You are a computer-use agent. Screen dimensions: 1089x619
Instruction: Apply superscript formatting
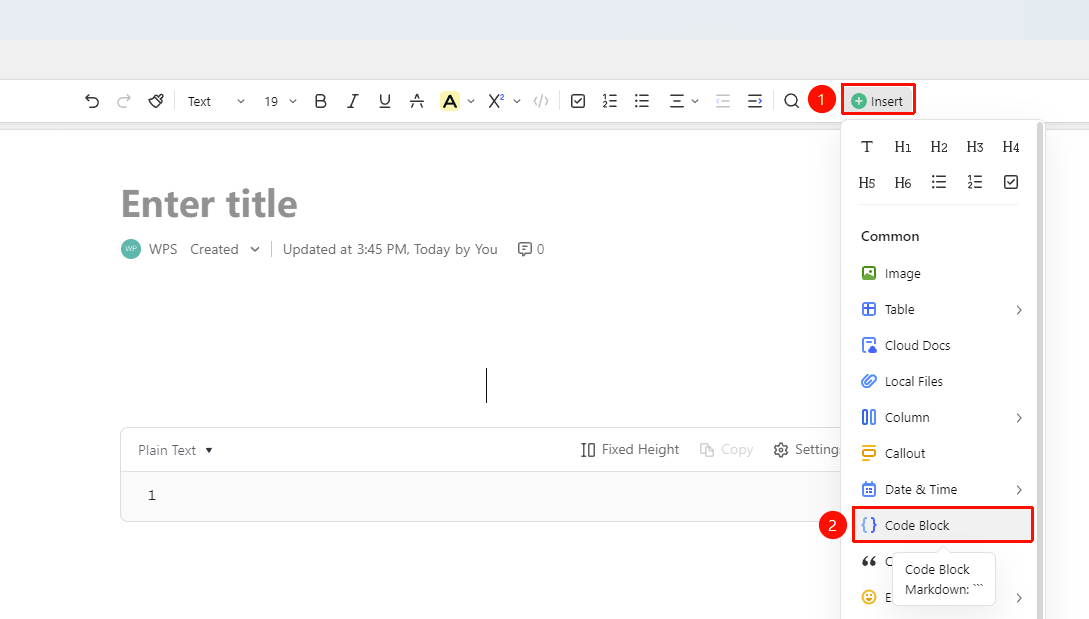coord(496,101)
